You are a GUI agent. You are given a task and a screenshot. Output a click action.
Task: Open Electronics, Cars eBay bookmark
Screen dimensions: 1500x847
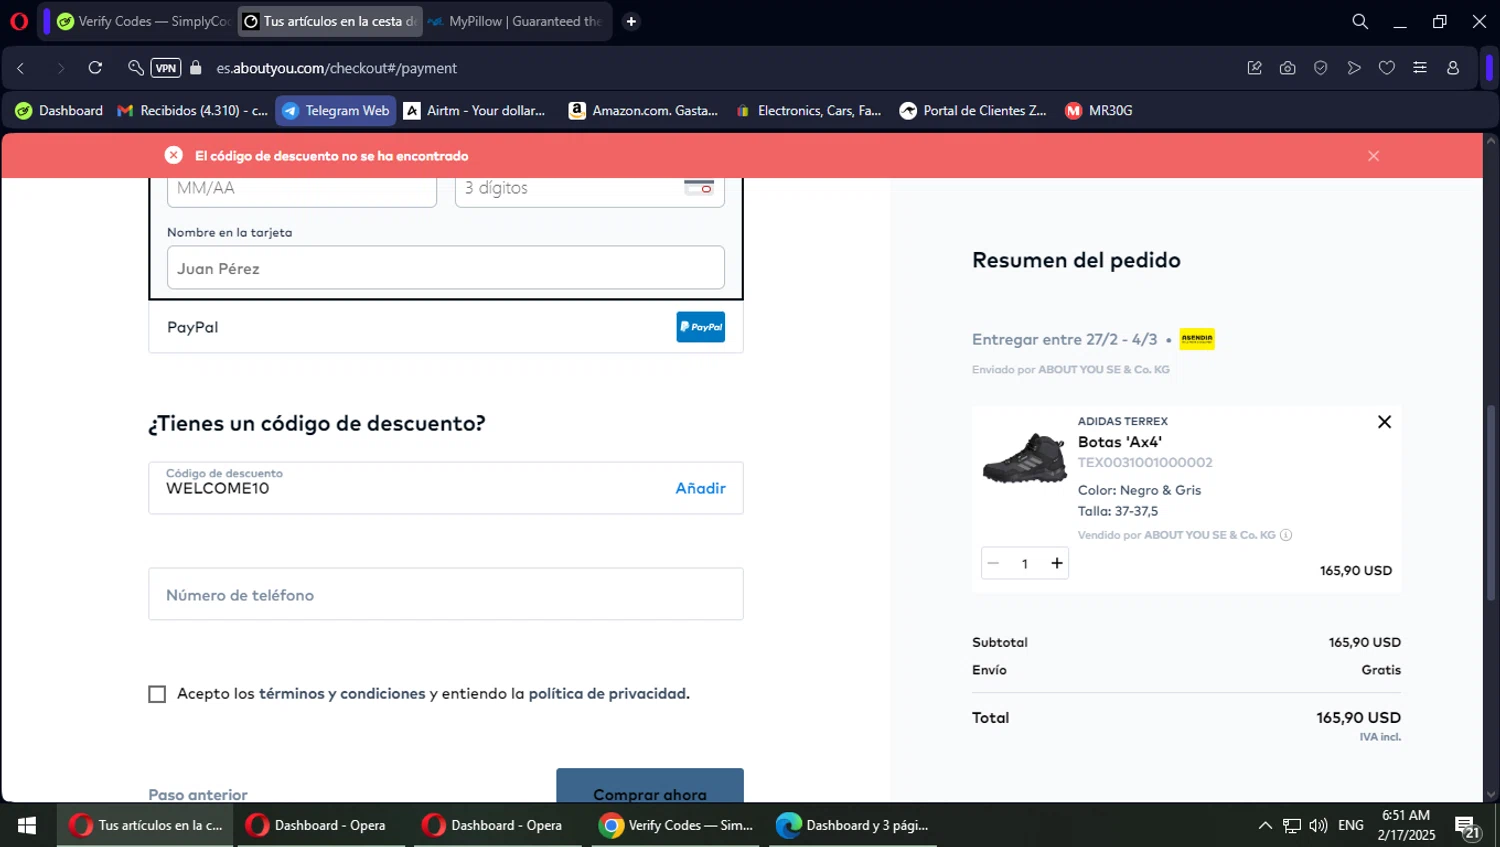click(x=808, y=111)
